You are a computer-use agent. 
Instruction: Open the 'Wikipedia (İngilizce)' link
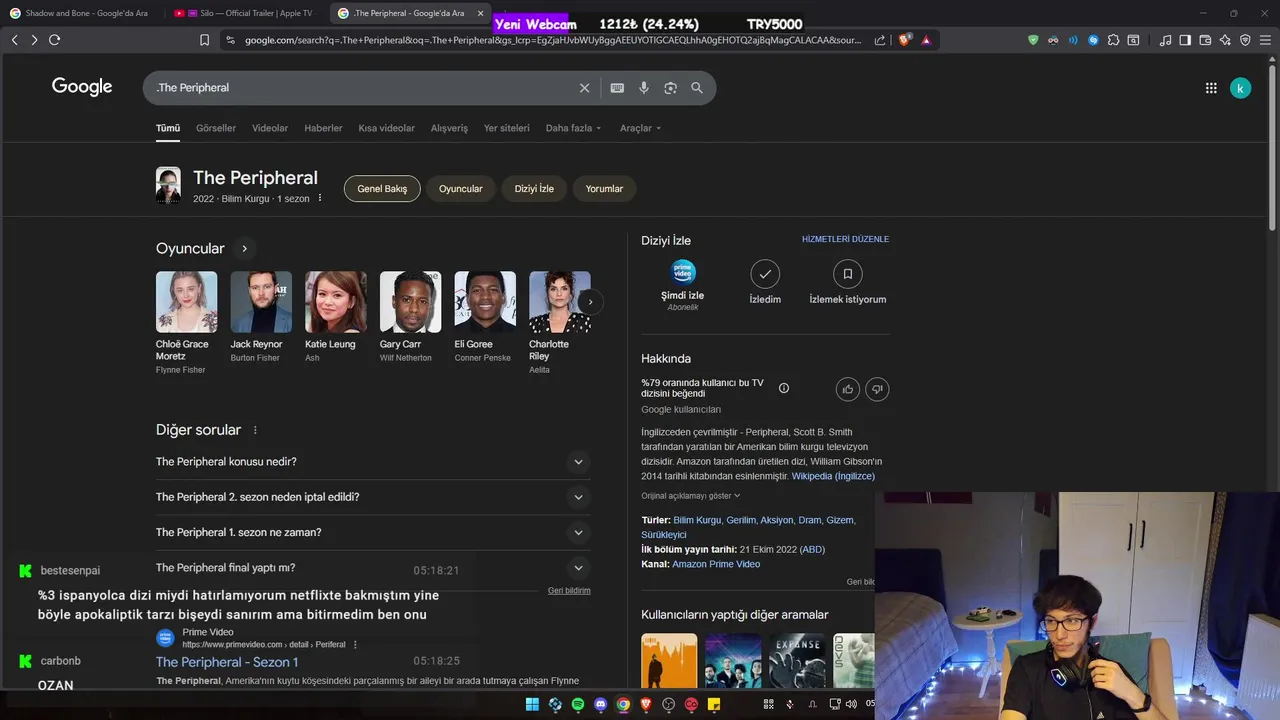(833, 476)
